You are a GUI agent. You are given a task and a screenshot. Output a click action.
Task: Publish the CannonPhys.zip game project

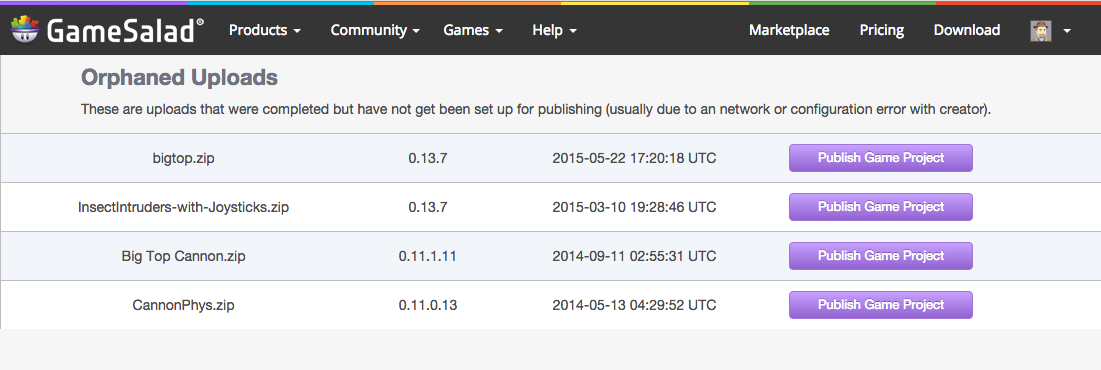[x=881, y=305]
